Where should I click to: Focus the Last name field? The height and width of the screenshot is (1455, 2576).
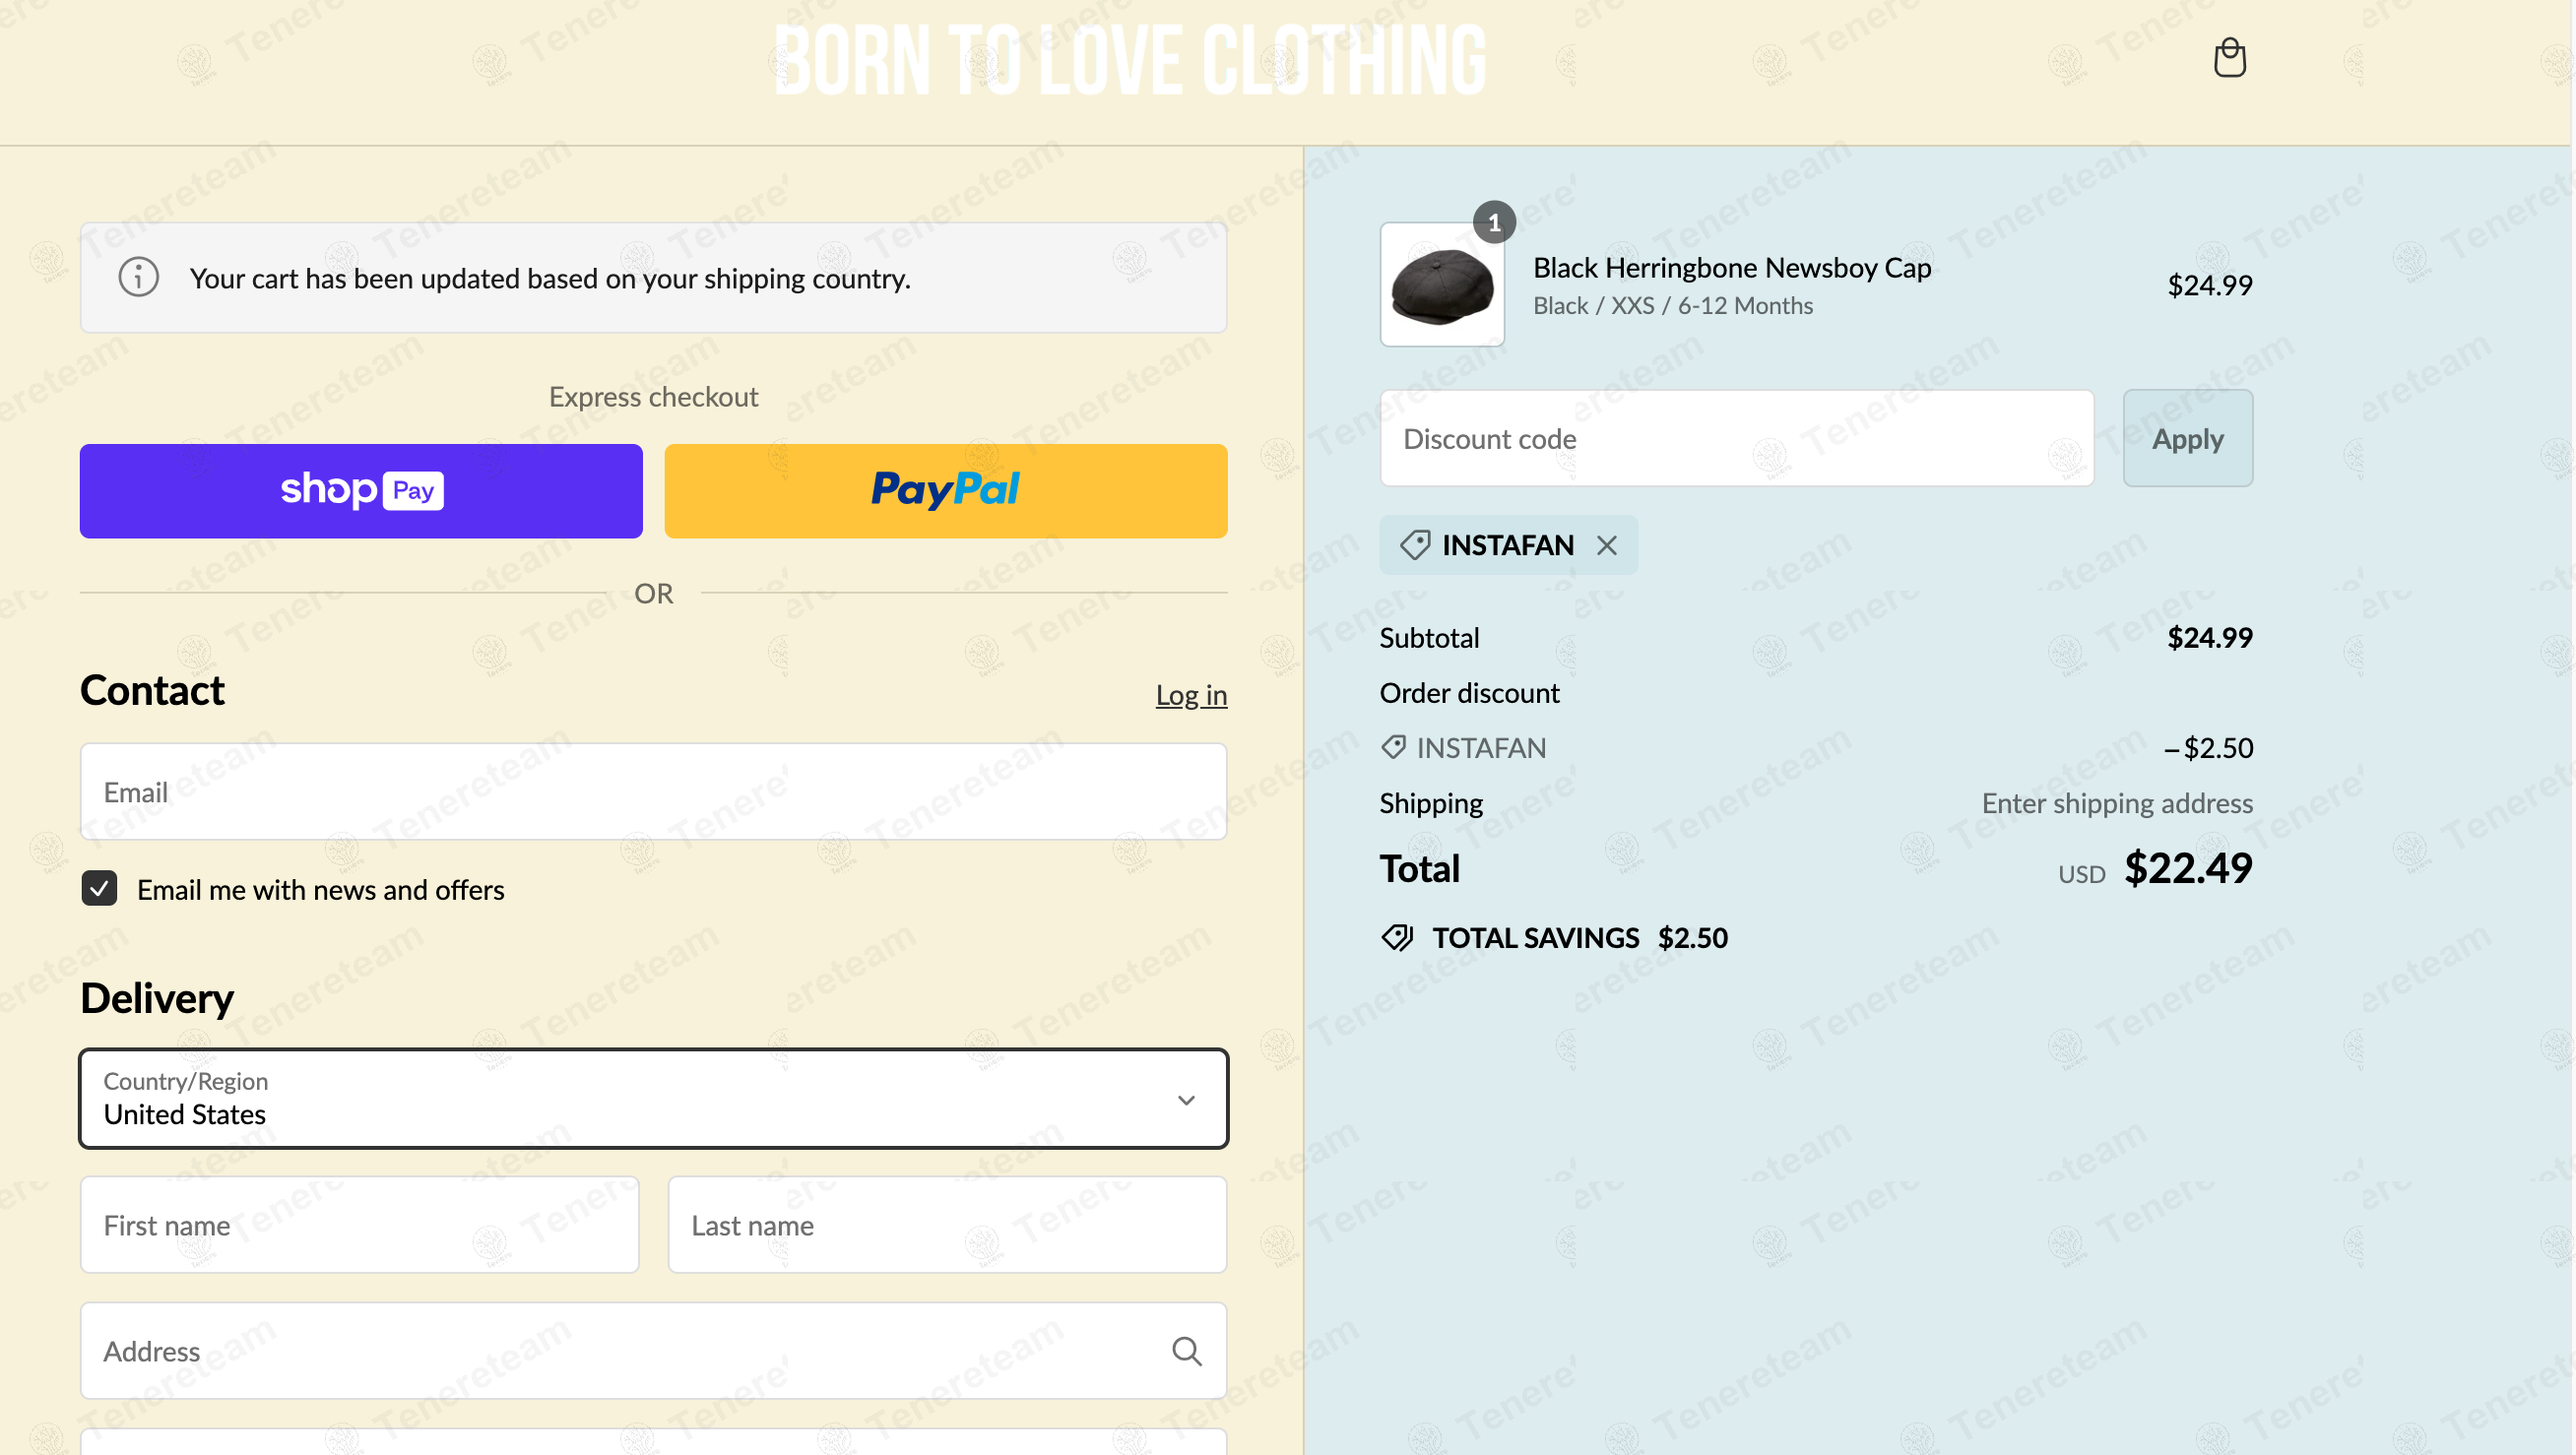coord(947,1224)
